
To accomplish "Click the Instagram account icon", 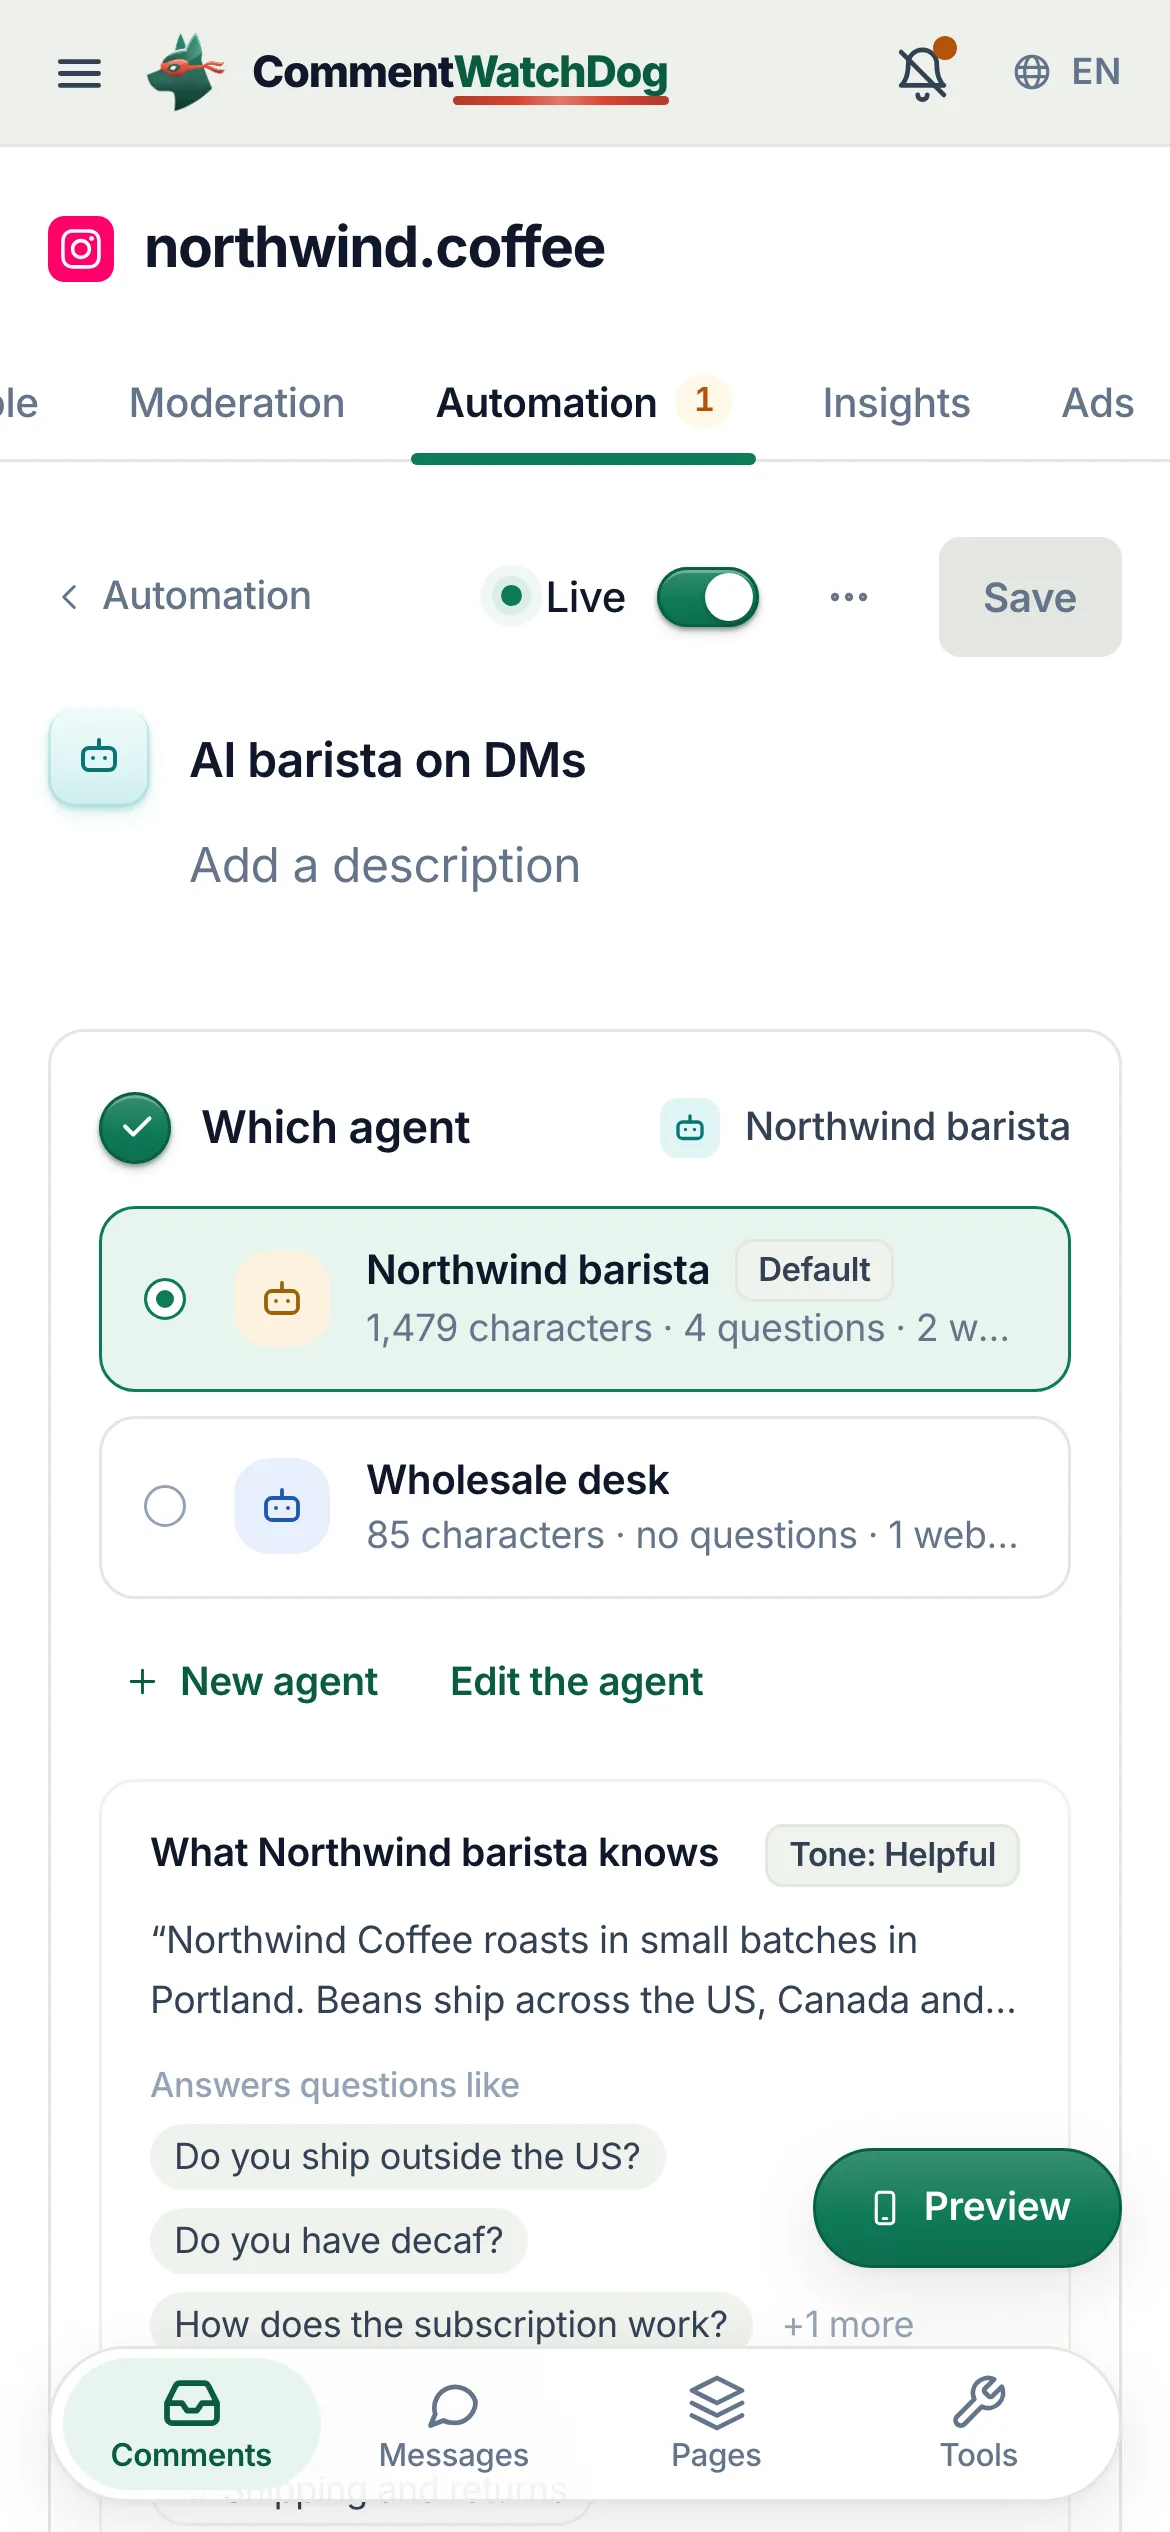I will click(x=81, y=249).
